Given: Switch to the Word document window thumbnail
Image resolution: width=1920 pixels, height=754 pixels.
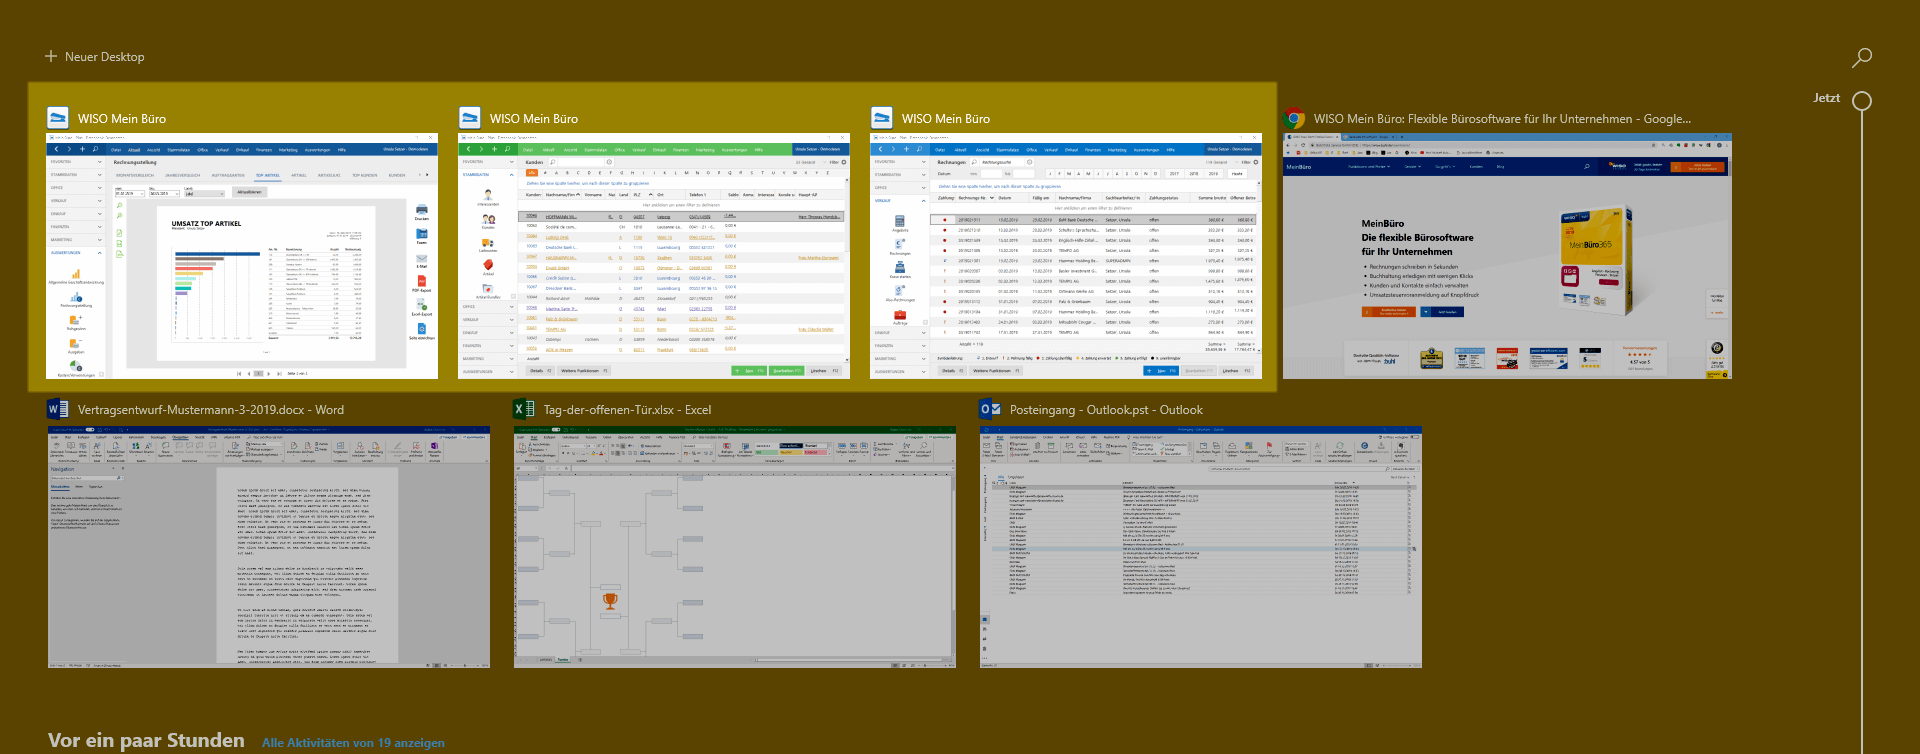Looking at the screenshot, I should click(x=268, y=547).
